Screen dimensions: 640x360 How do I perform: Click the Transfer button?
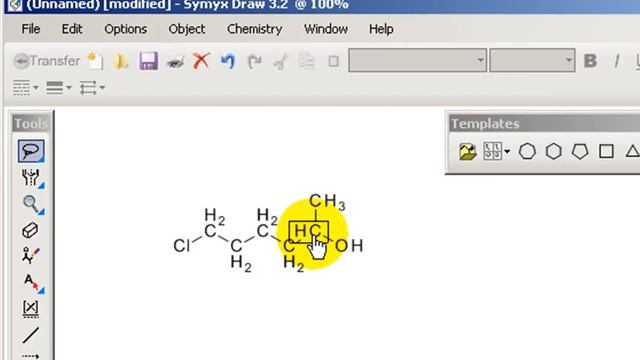coord(47,61)
